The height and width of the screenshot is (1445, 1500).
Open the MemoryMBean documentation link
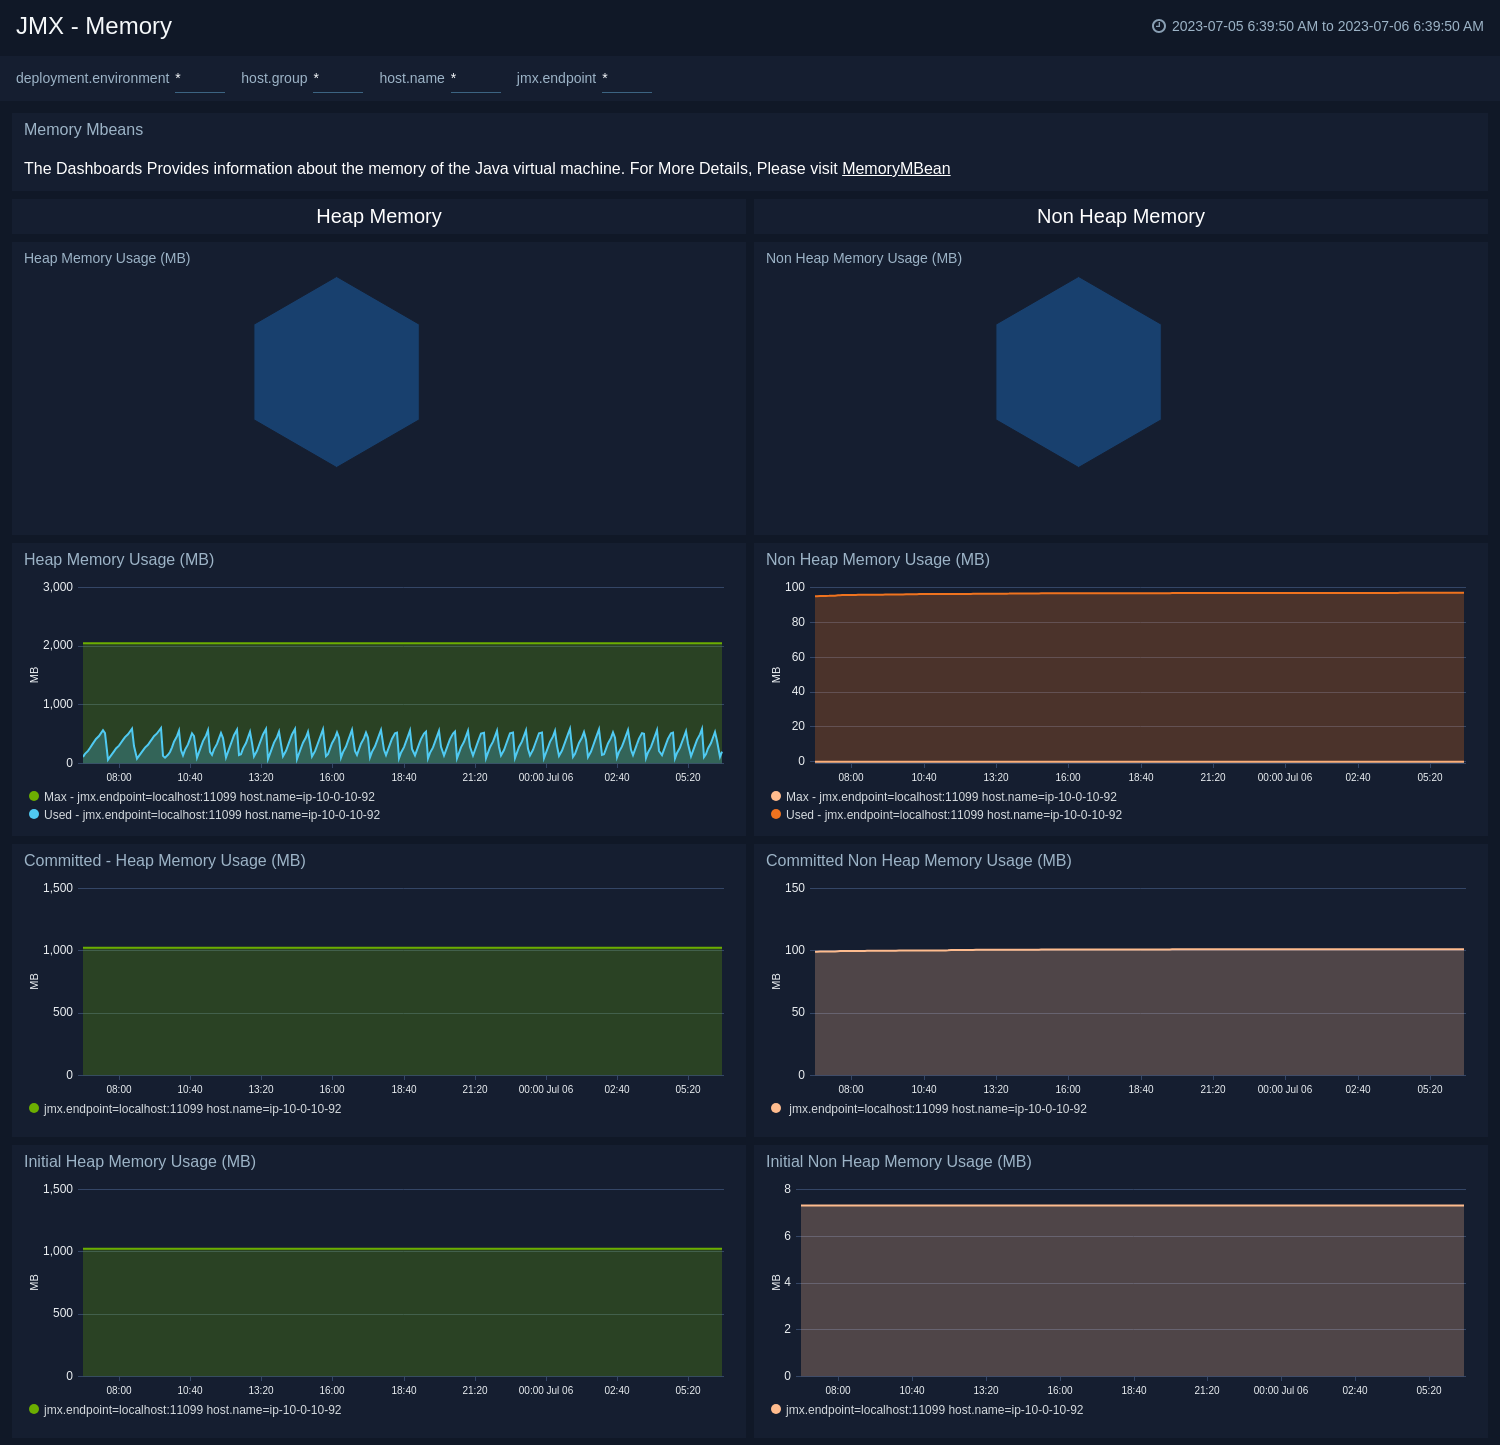click(x=896, y=169)
